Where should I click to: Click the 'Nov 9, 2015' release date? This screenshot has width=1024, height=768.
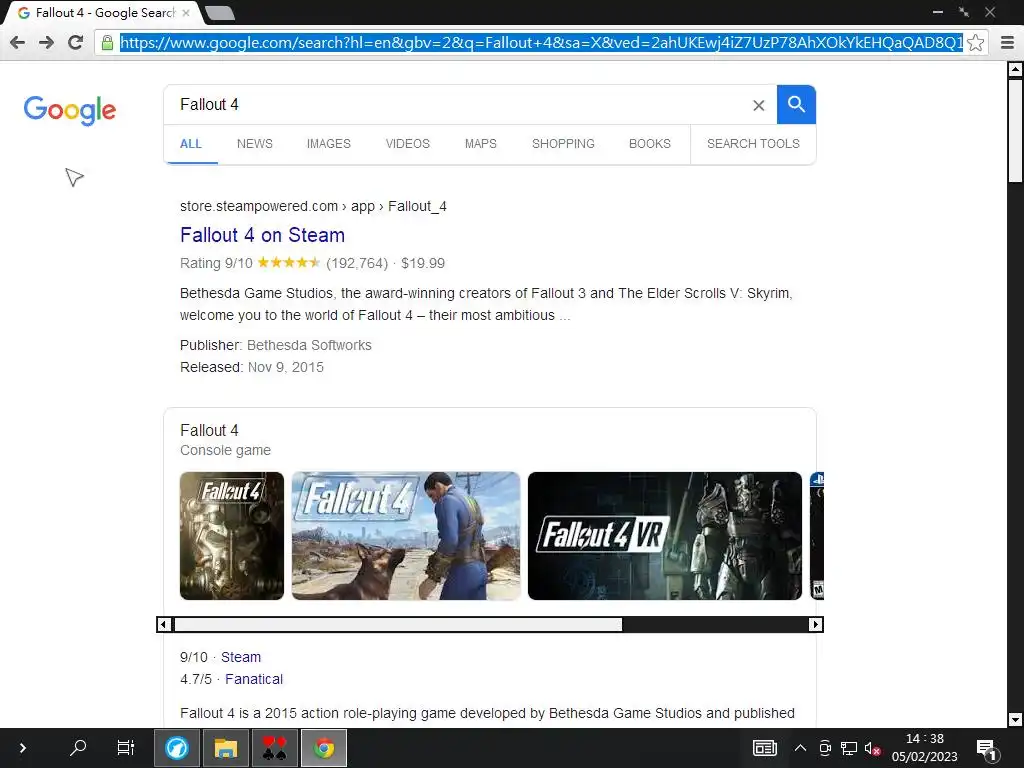pyautogui.click(x=285, y=367)
